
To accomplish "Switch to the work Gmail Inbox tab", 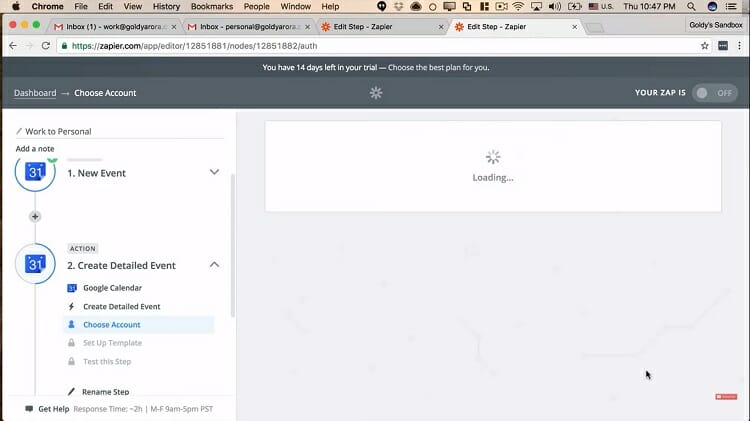I will click(x=114, y=27).
